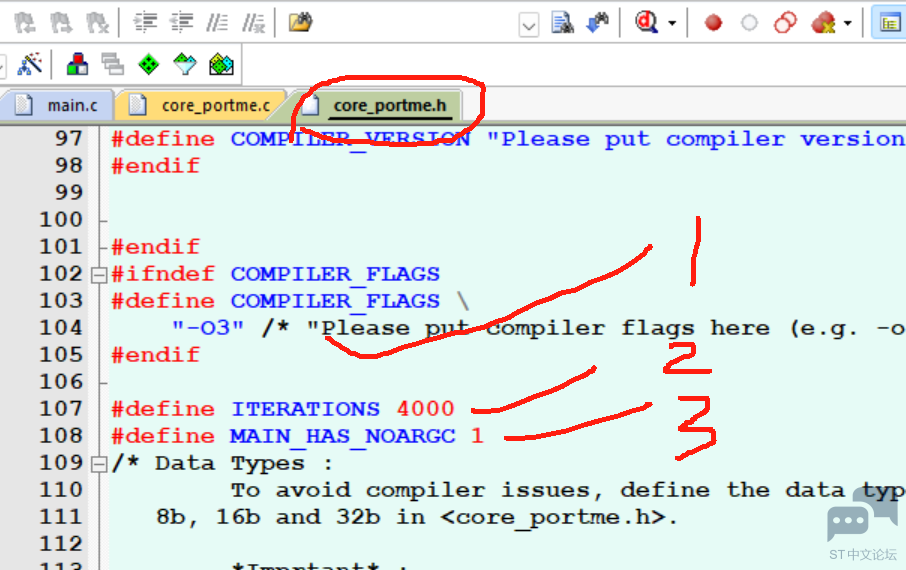Viewport: 906px width, 570px height.
Task: Open Options for Target wand icon
Action: pos(29,64)
